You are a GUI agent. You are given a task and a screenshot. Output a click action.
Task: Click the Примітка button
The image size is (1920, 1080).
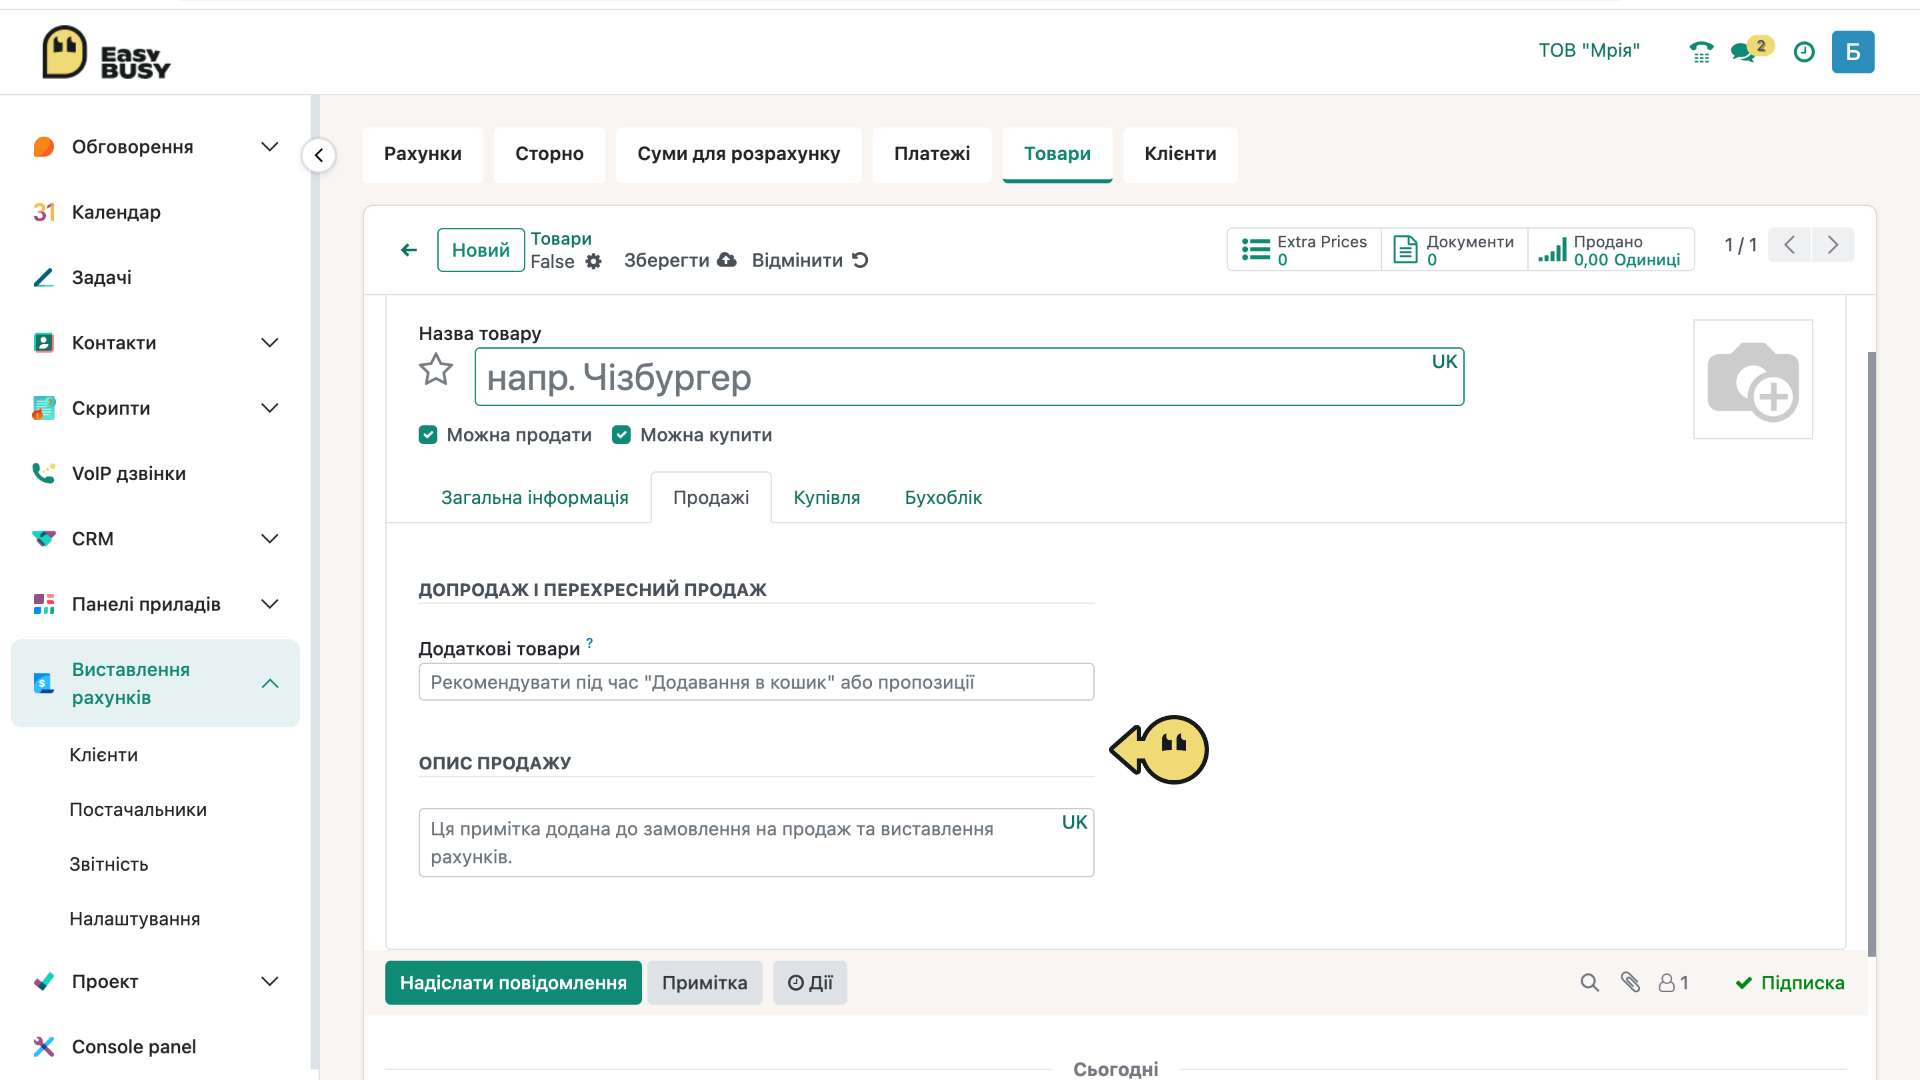coord(705,983)
